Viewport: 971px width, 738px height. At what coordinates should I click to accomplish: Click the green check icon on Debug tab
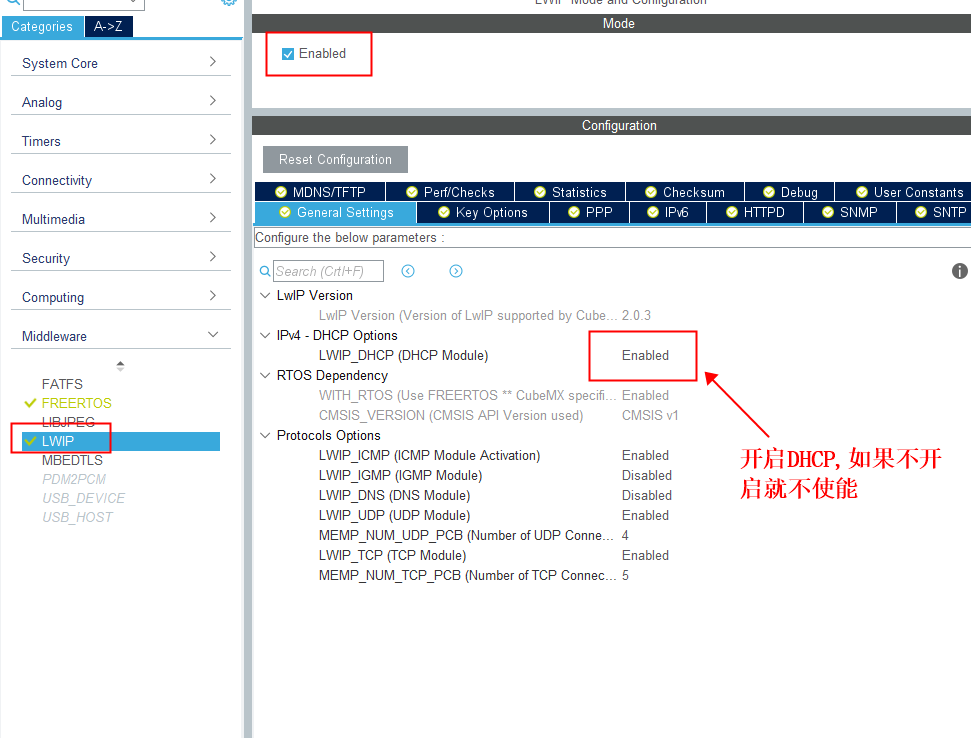click(x=767, y=191)
